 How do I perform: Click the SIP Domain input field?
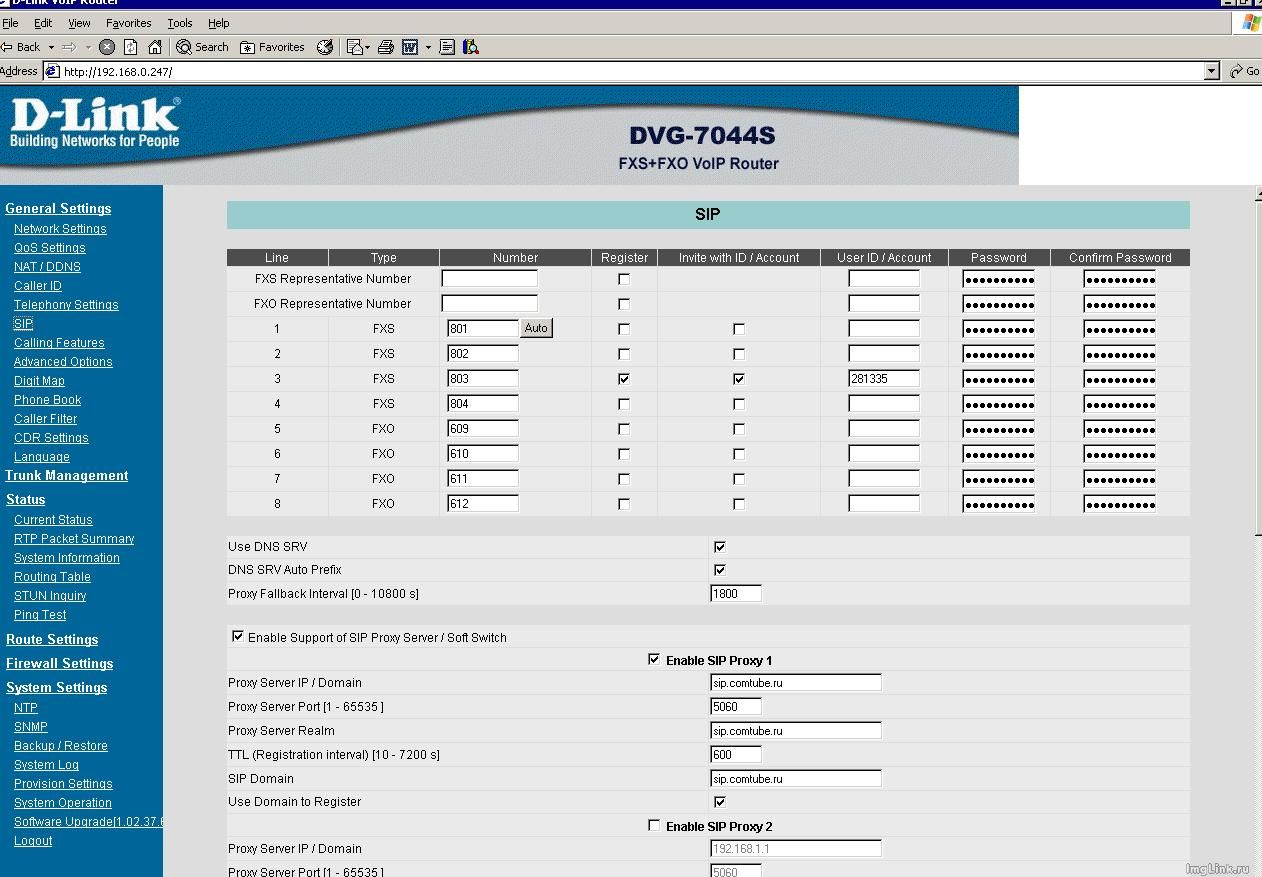point(796,779)
